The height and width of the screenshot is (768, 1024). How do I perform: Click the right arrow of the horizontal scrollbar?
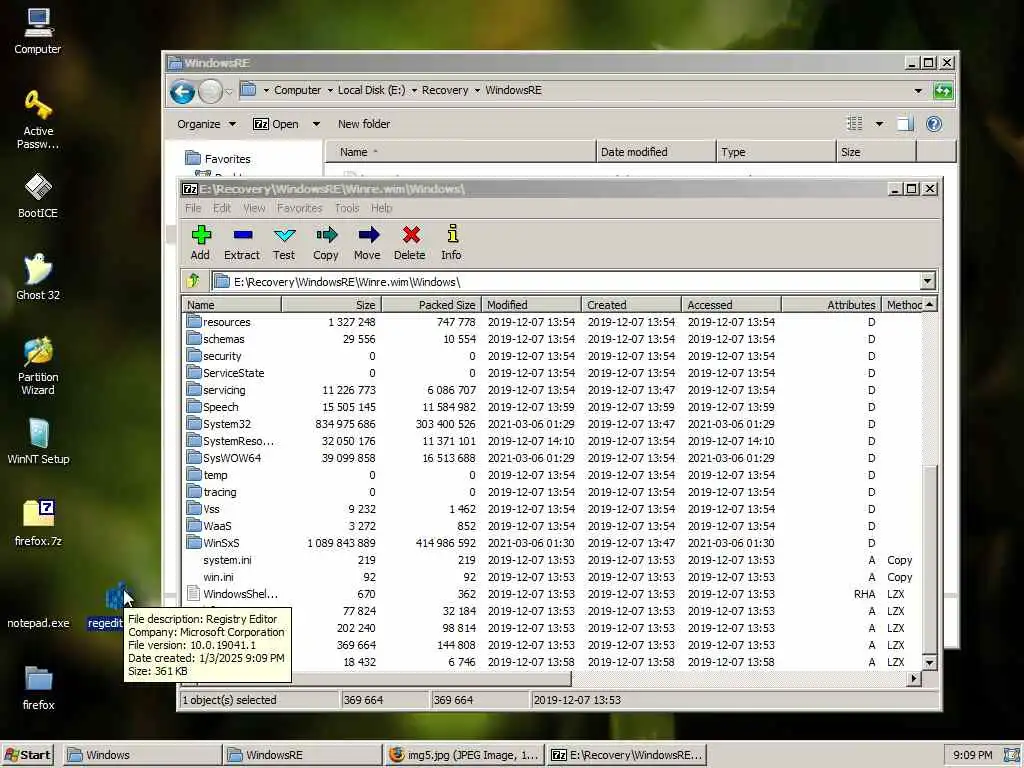tap(914, 679)
